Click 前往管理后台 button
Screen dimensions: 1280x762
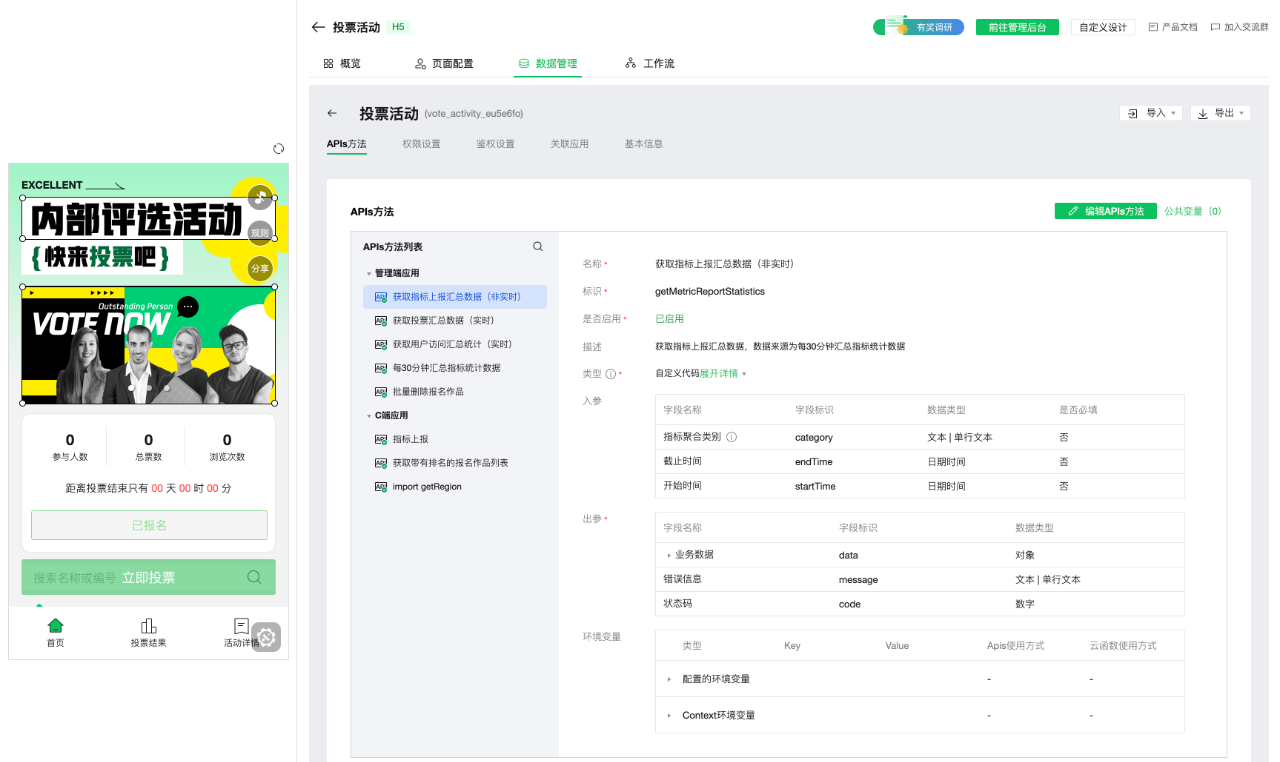[1017, 27]
